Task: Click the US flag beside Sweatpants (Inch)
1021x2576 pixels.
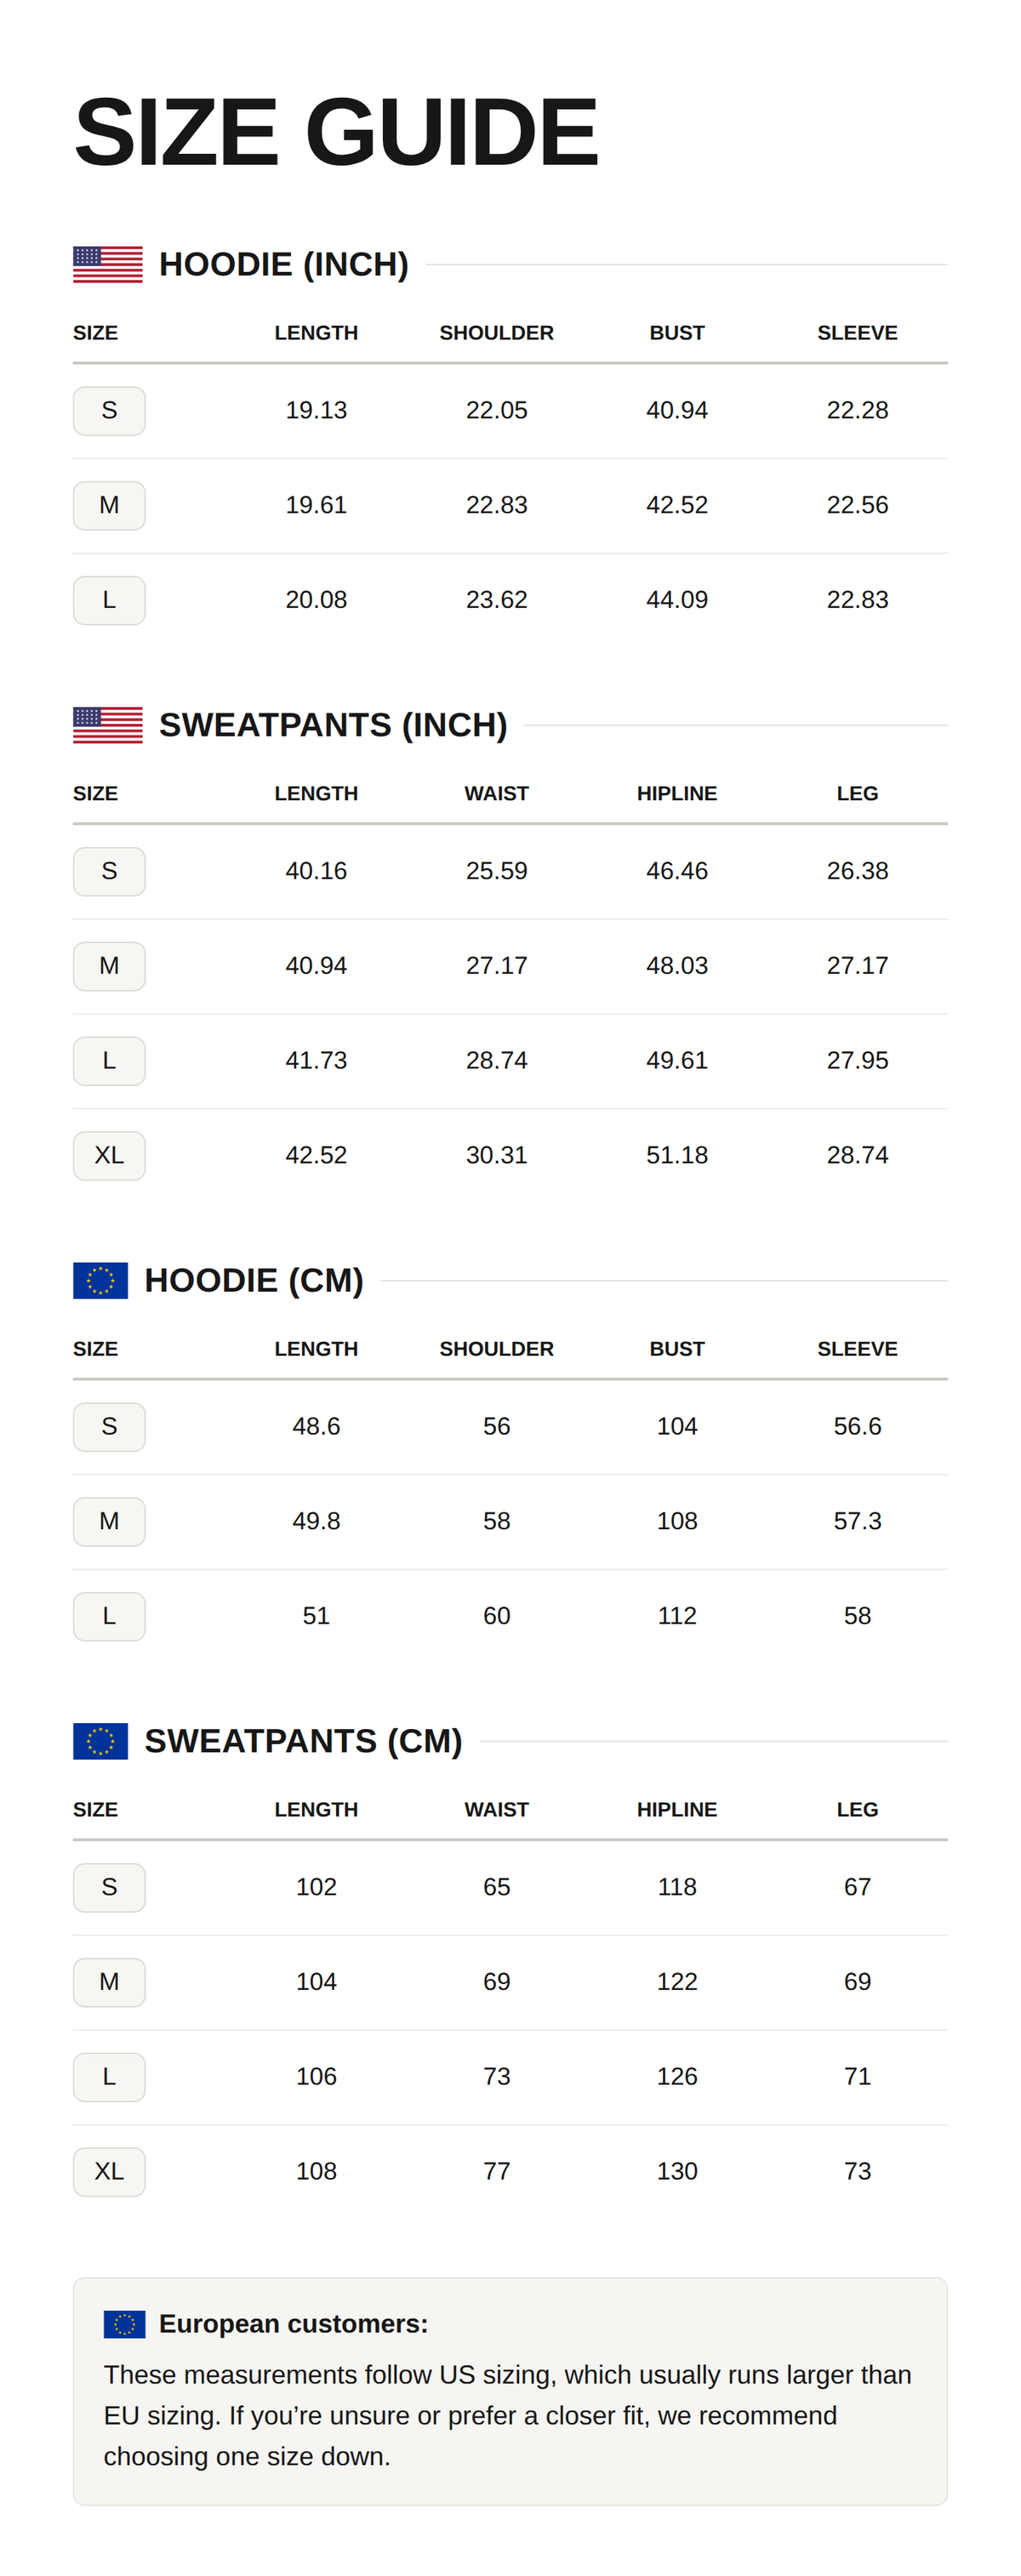Action: click(108, 725)
